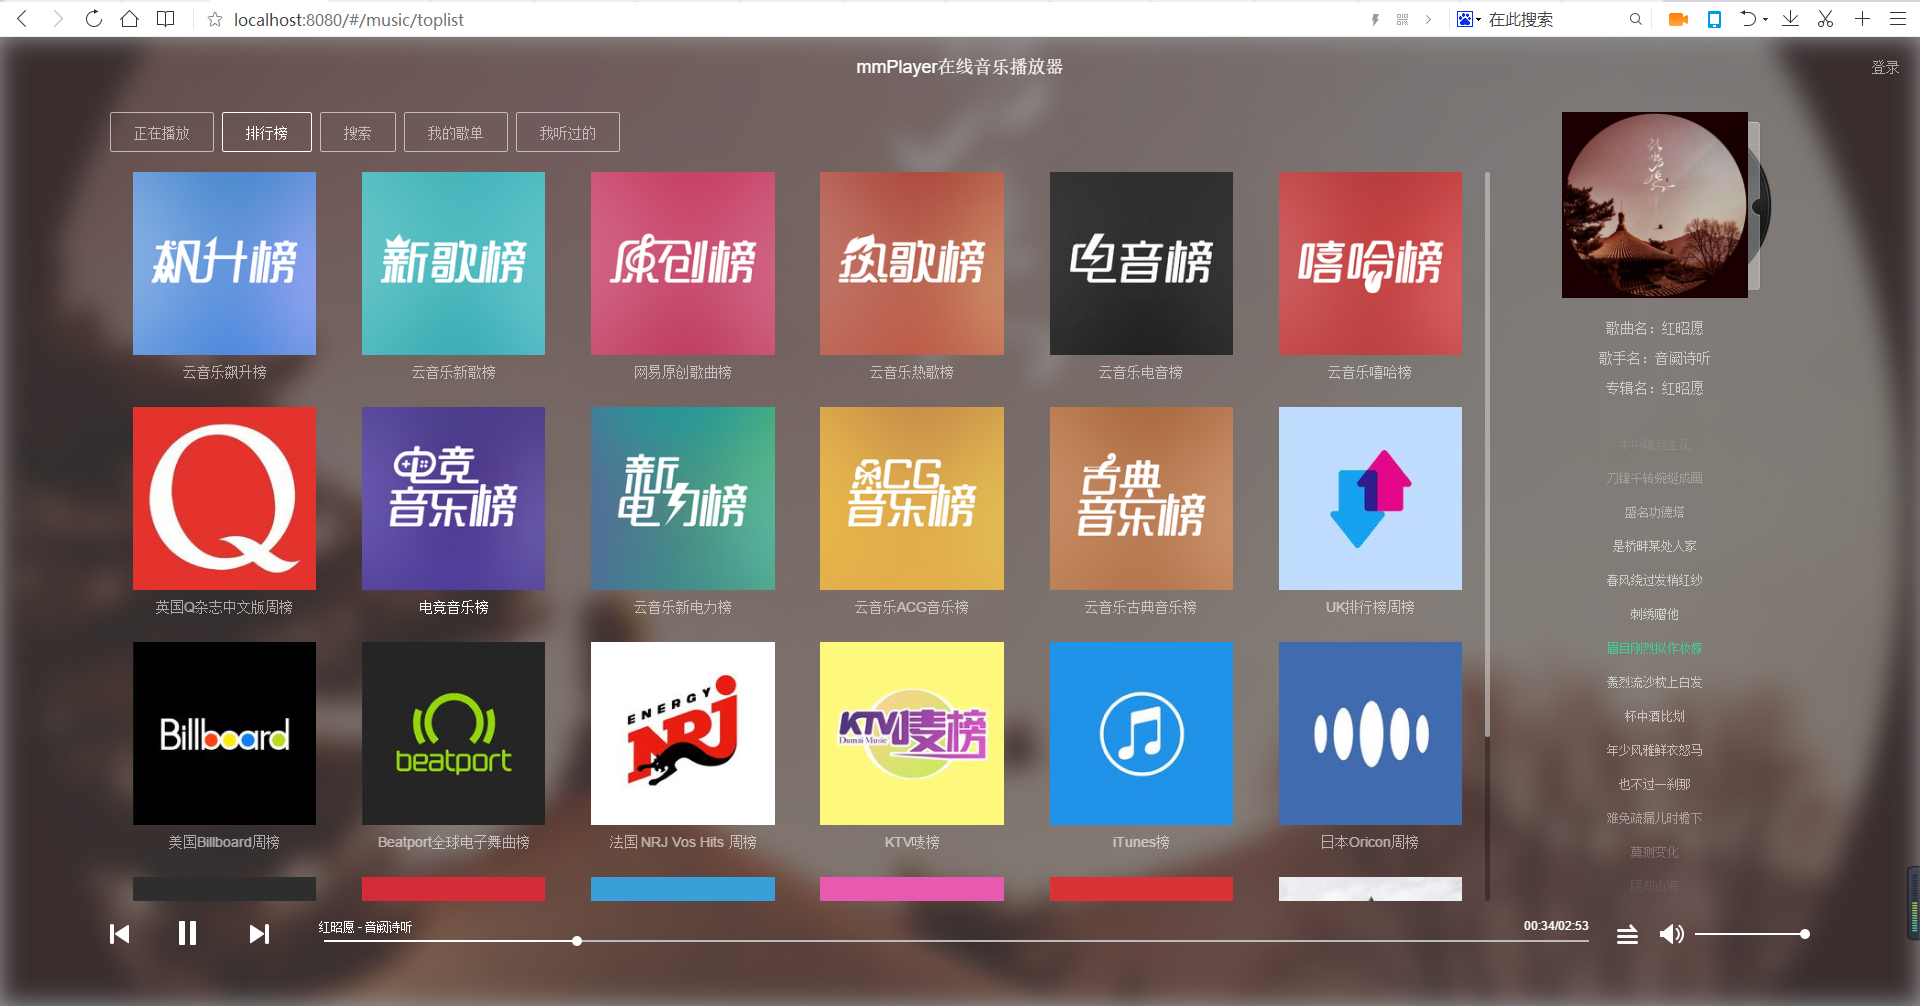Open the 云音乐古典音乐榜 chart cover
Screen dimensions: 1920x1006
click(1141, 498)
